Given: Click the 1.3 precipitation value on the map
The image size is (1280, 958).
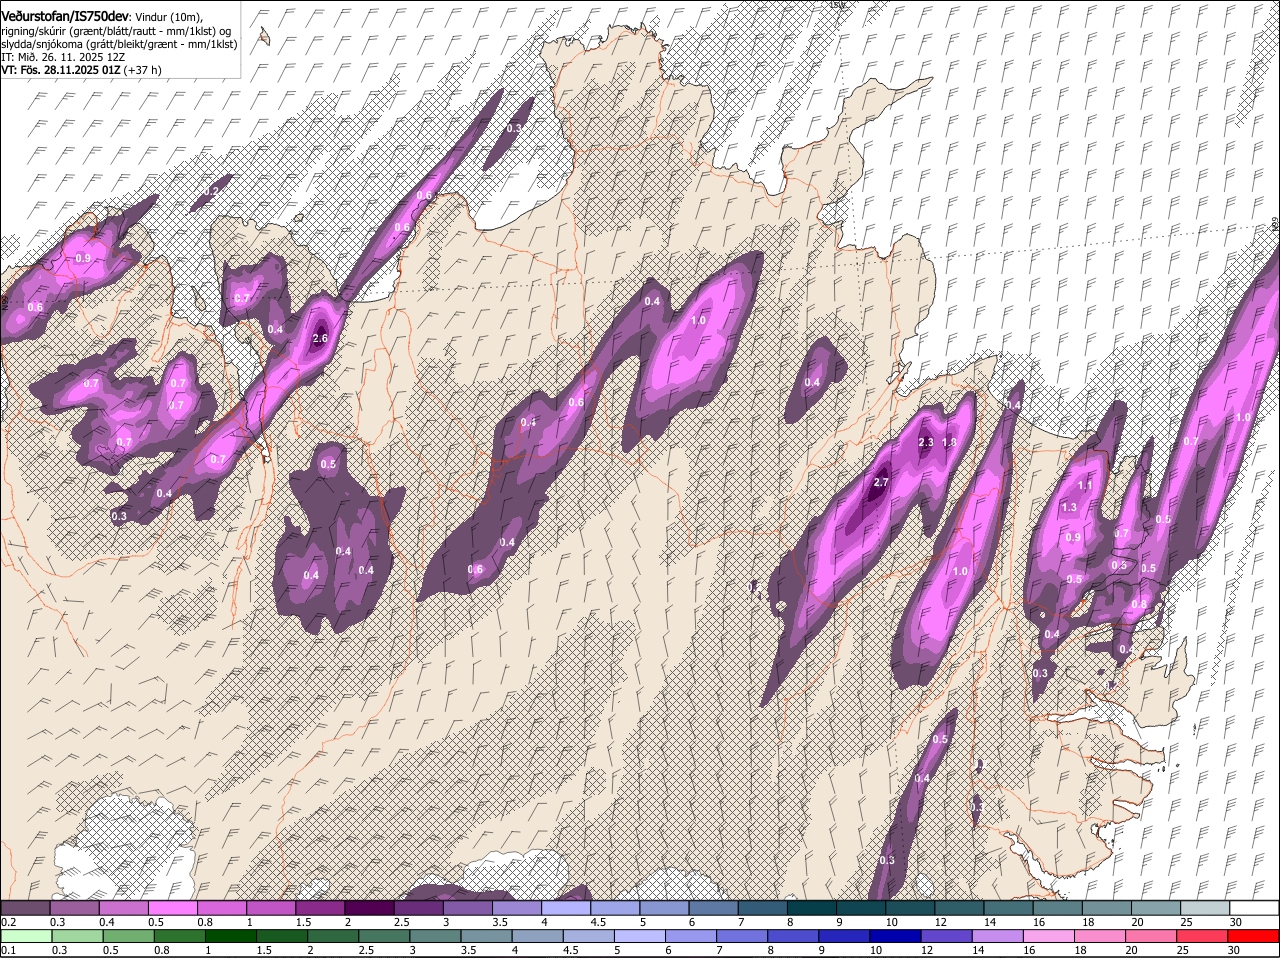Looking at the screenshot, I should tap(1069, 507).
